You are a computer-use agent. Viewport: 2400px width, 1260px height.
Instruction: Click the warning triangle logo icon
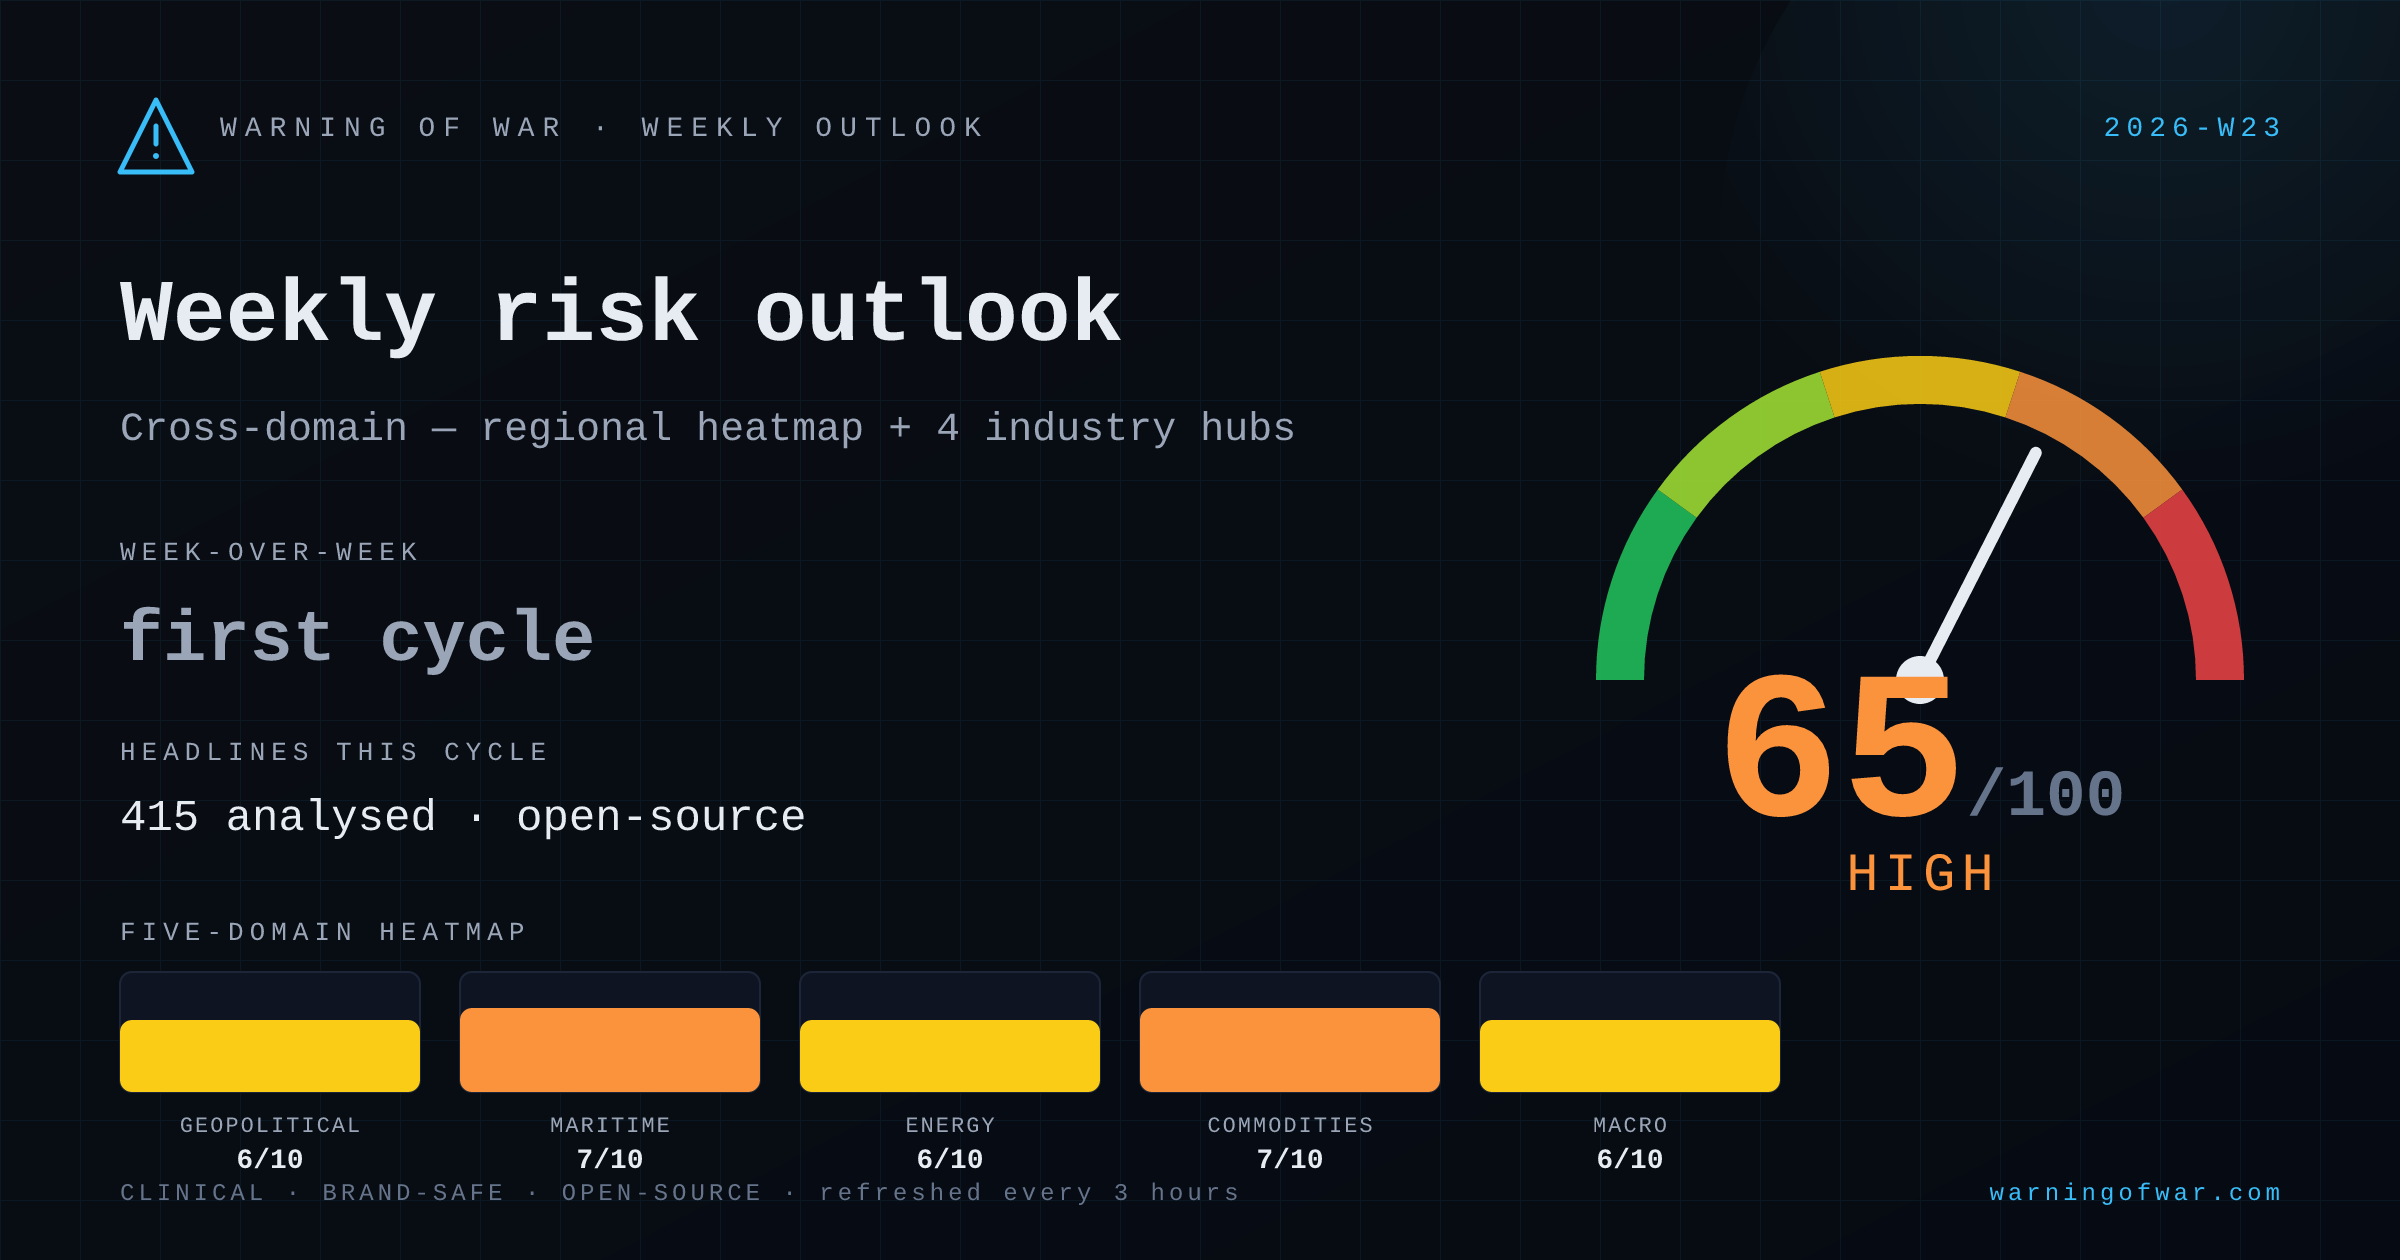point(156,137)
